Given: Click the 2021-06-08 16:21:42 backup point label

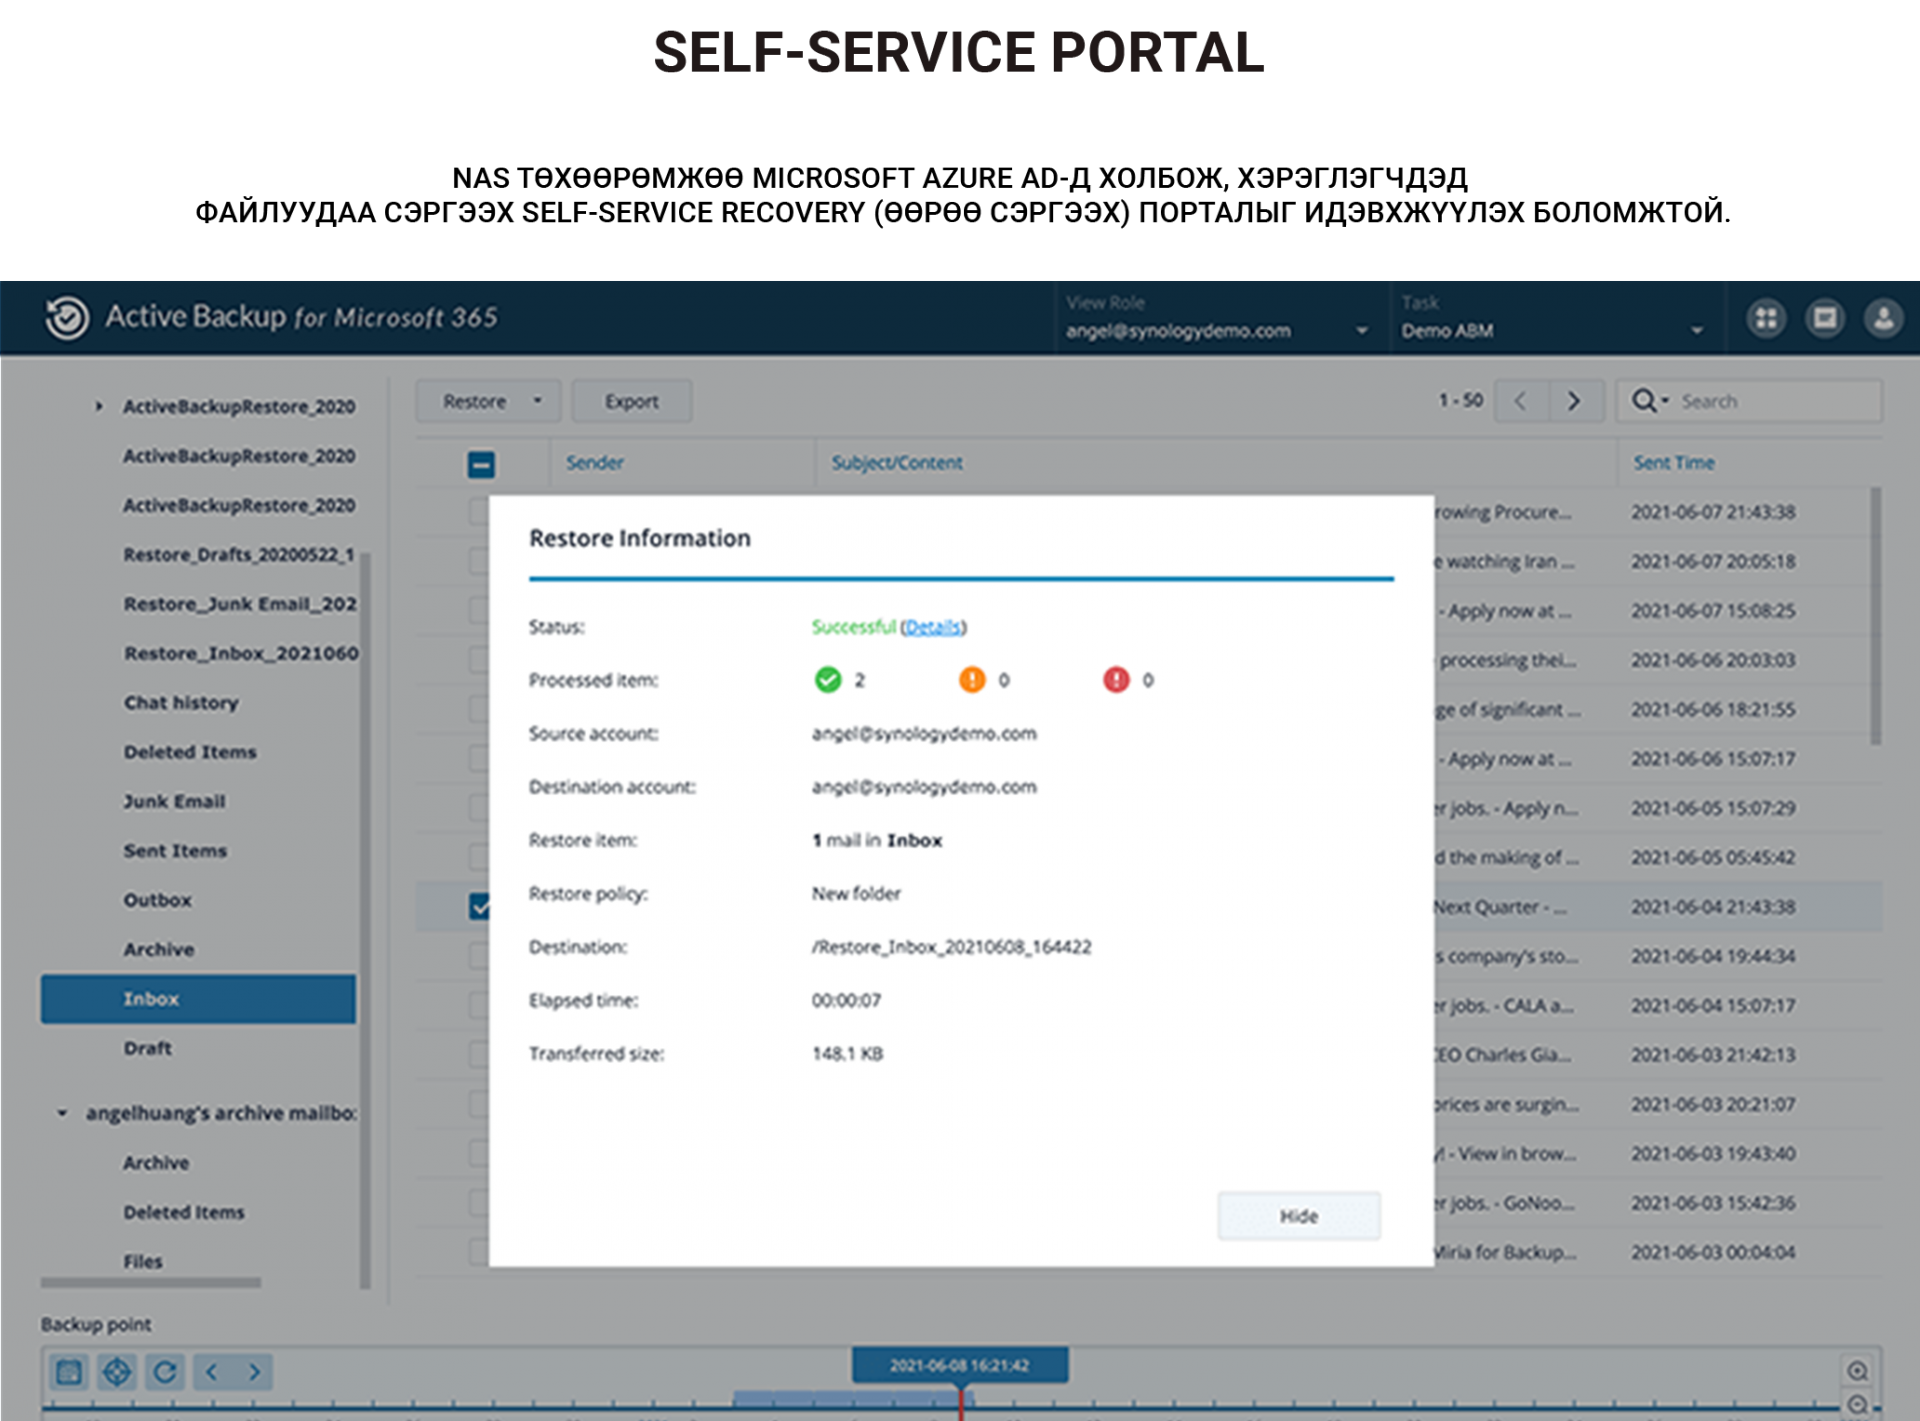Looking at the screenshot, I should [960, 1365].
